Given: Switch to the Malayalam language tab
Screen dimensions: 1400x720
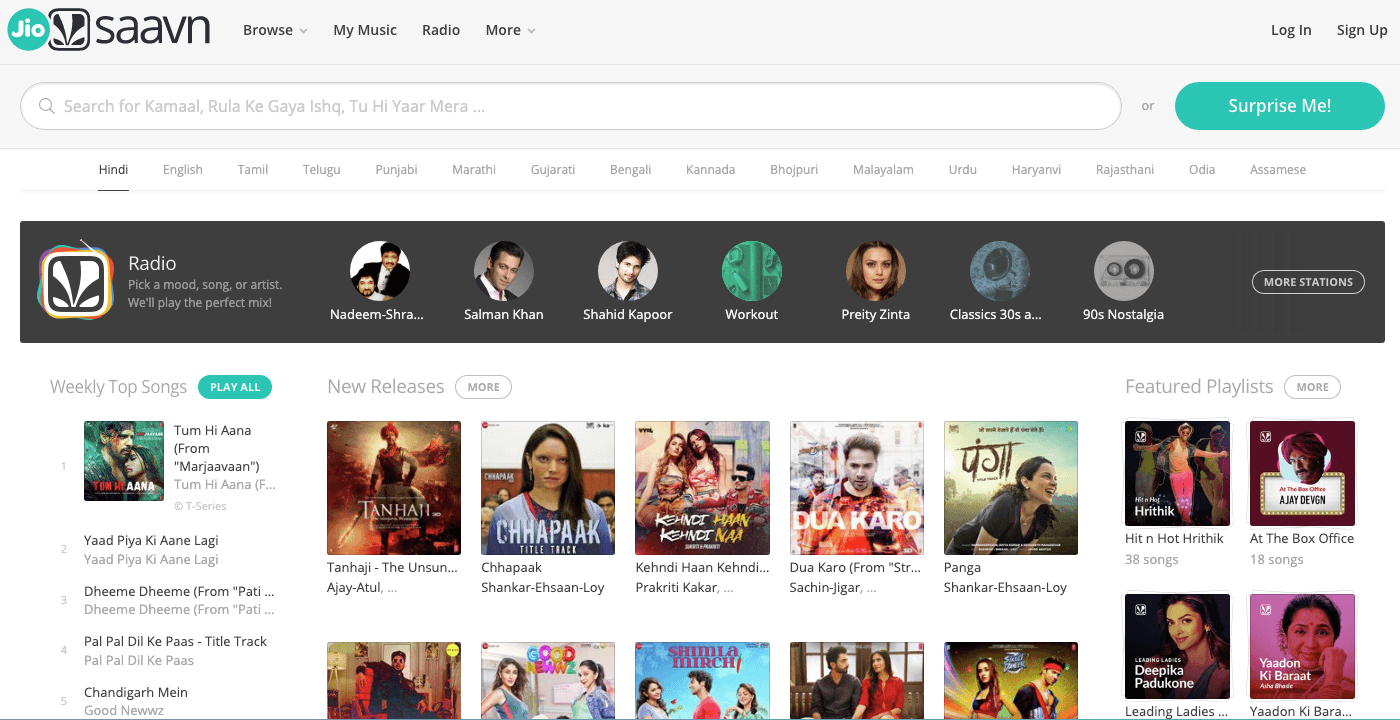Looking at the screenshot, I should coord(883,170).
